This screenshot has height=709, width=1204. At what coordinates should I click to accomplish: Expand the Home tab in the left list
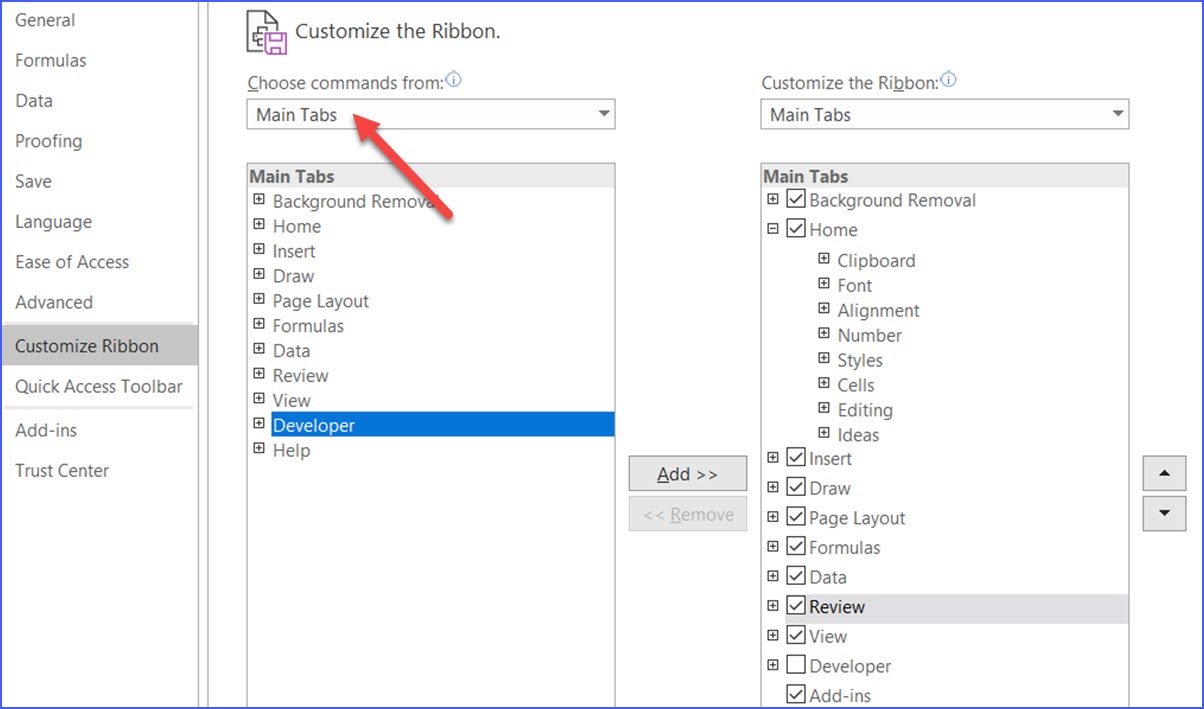coord(259,226)
